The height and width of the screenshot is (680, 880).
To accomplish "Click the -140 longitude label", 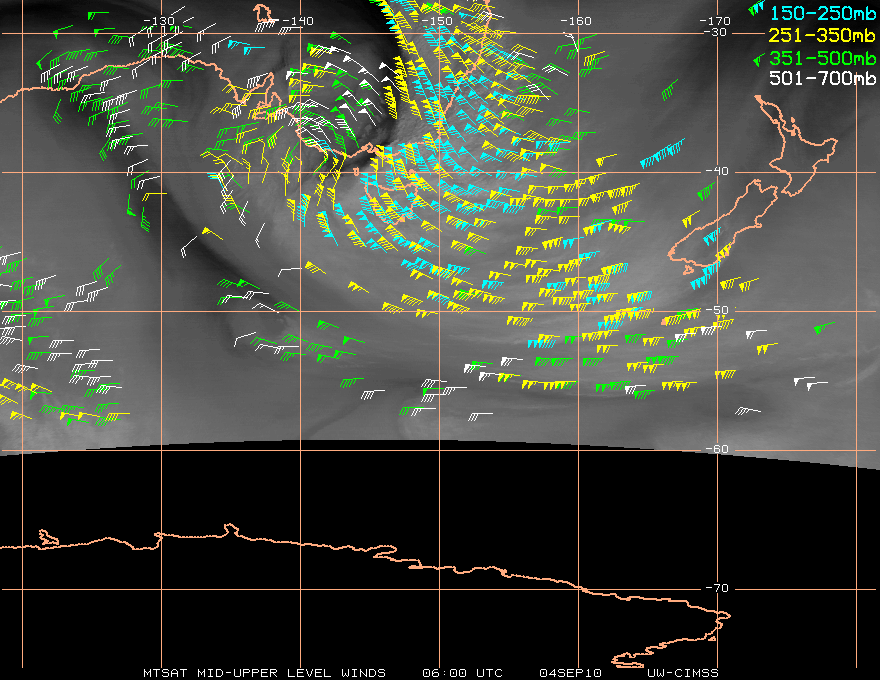I will pyautogui.click(x=298, y=21).
